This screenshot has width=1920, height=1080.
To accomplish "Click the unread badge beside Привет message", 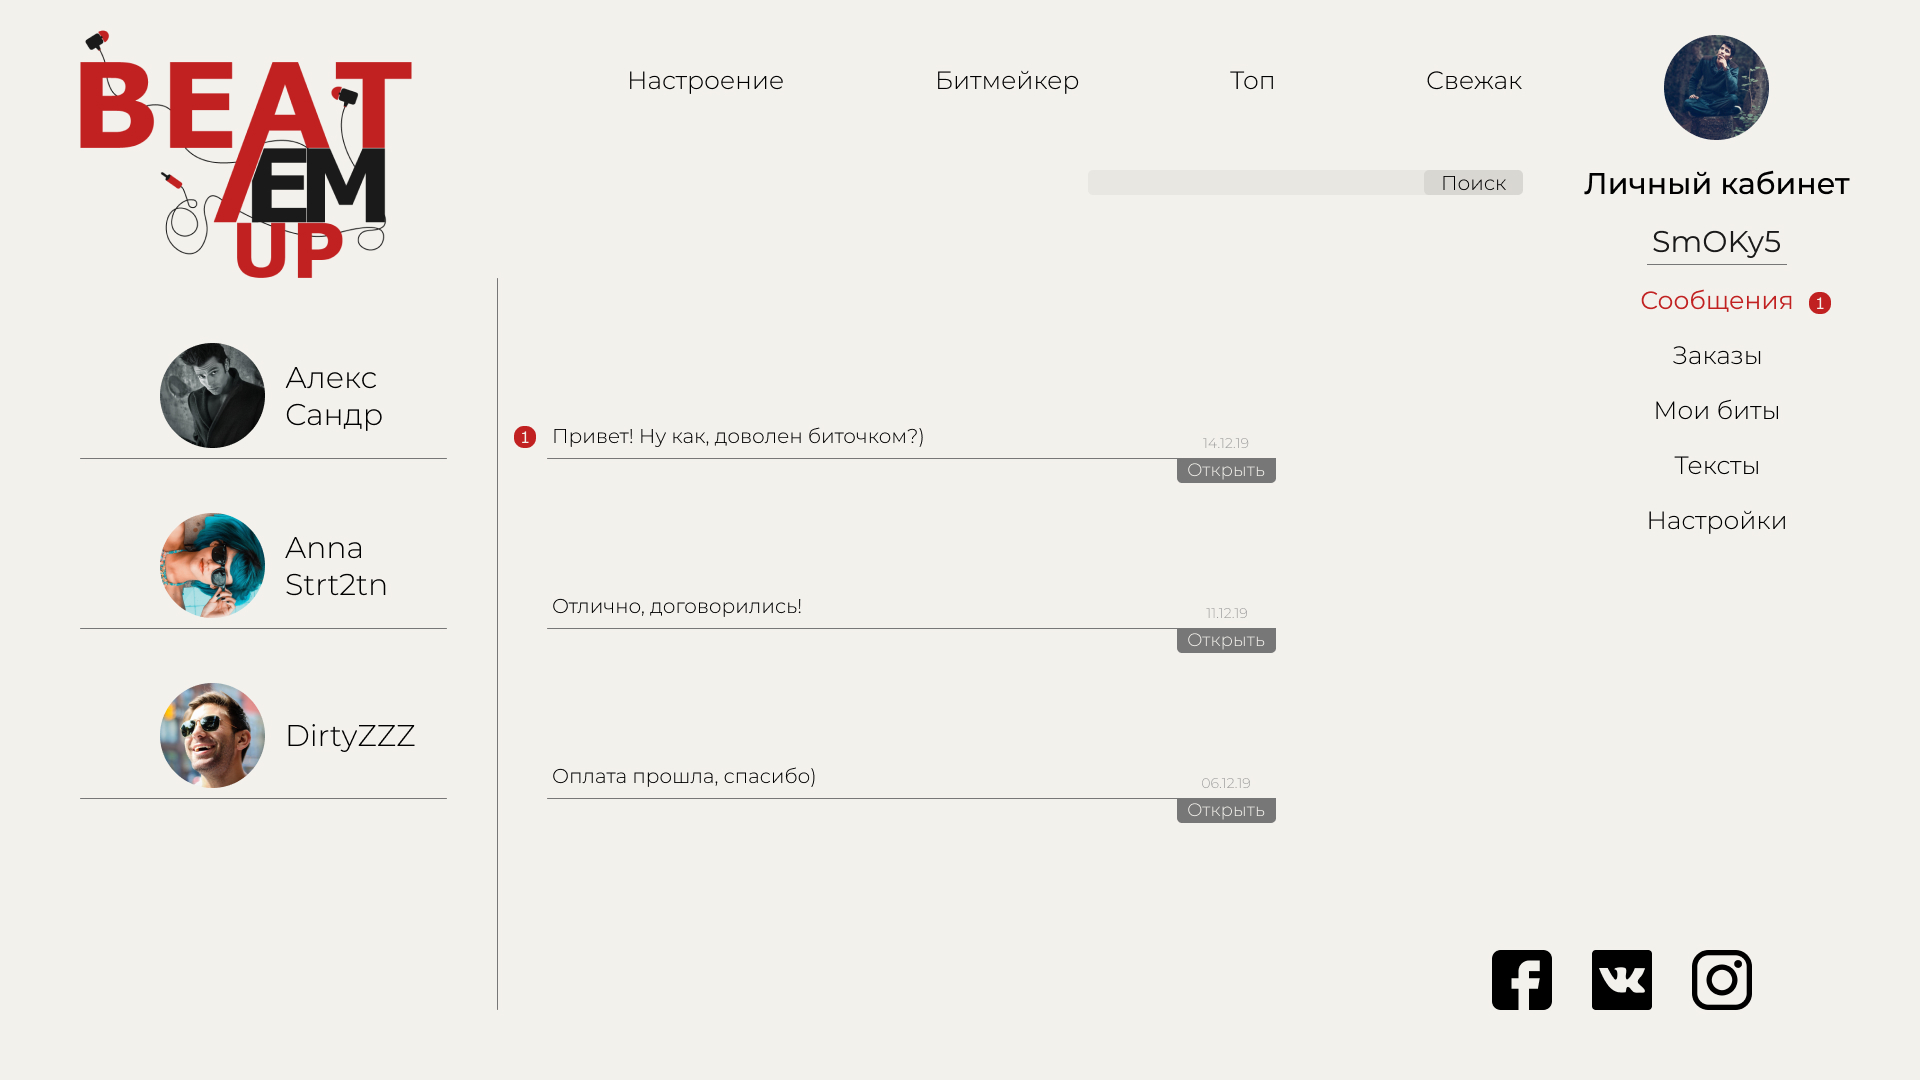I will [x=525, y=437].
